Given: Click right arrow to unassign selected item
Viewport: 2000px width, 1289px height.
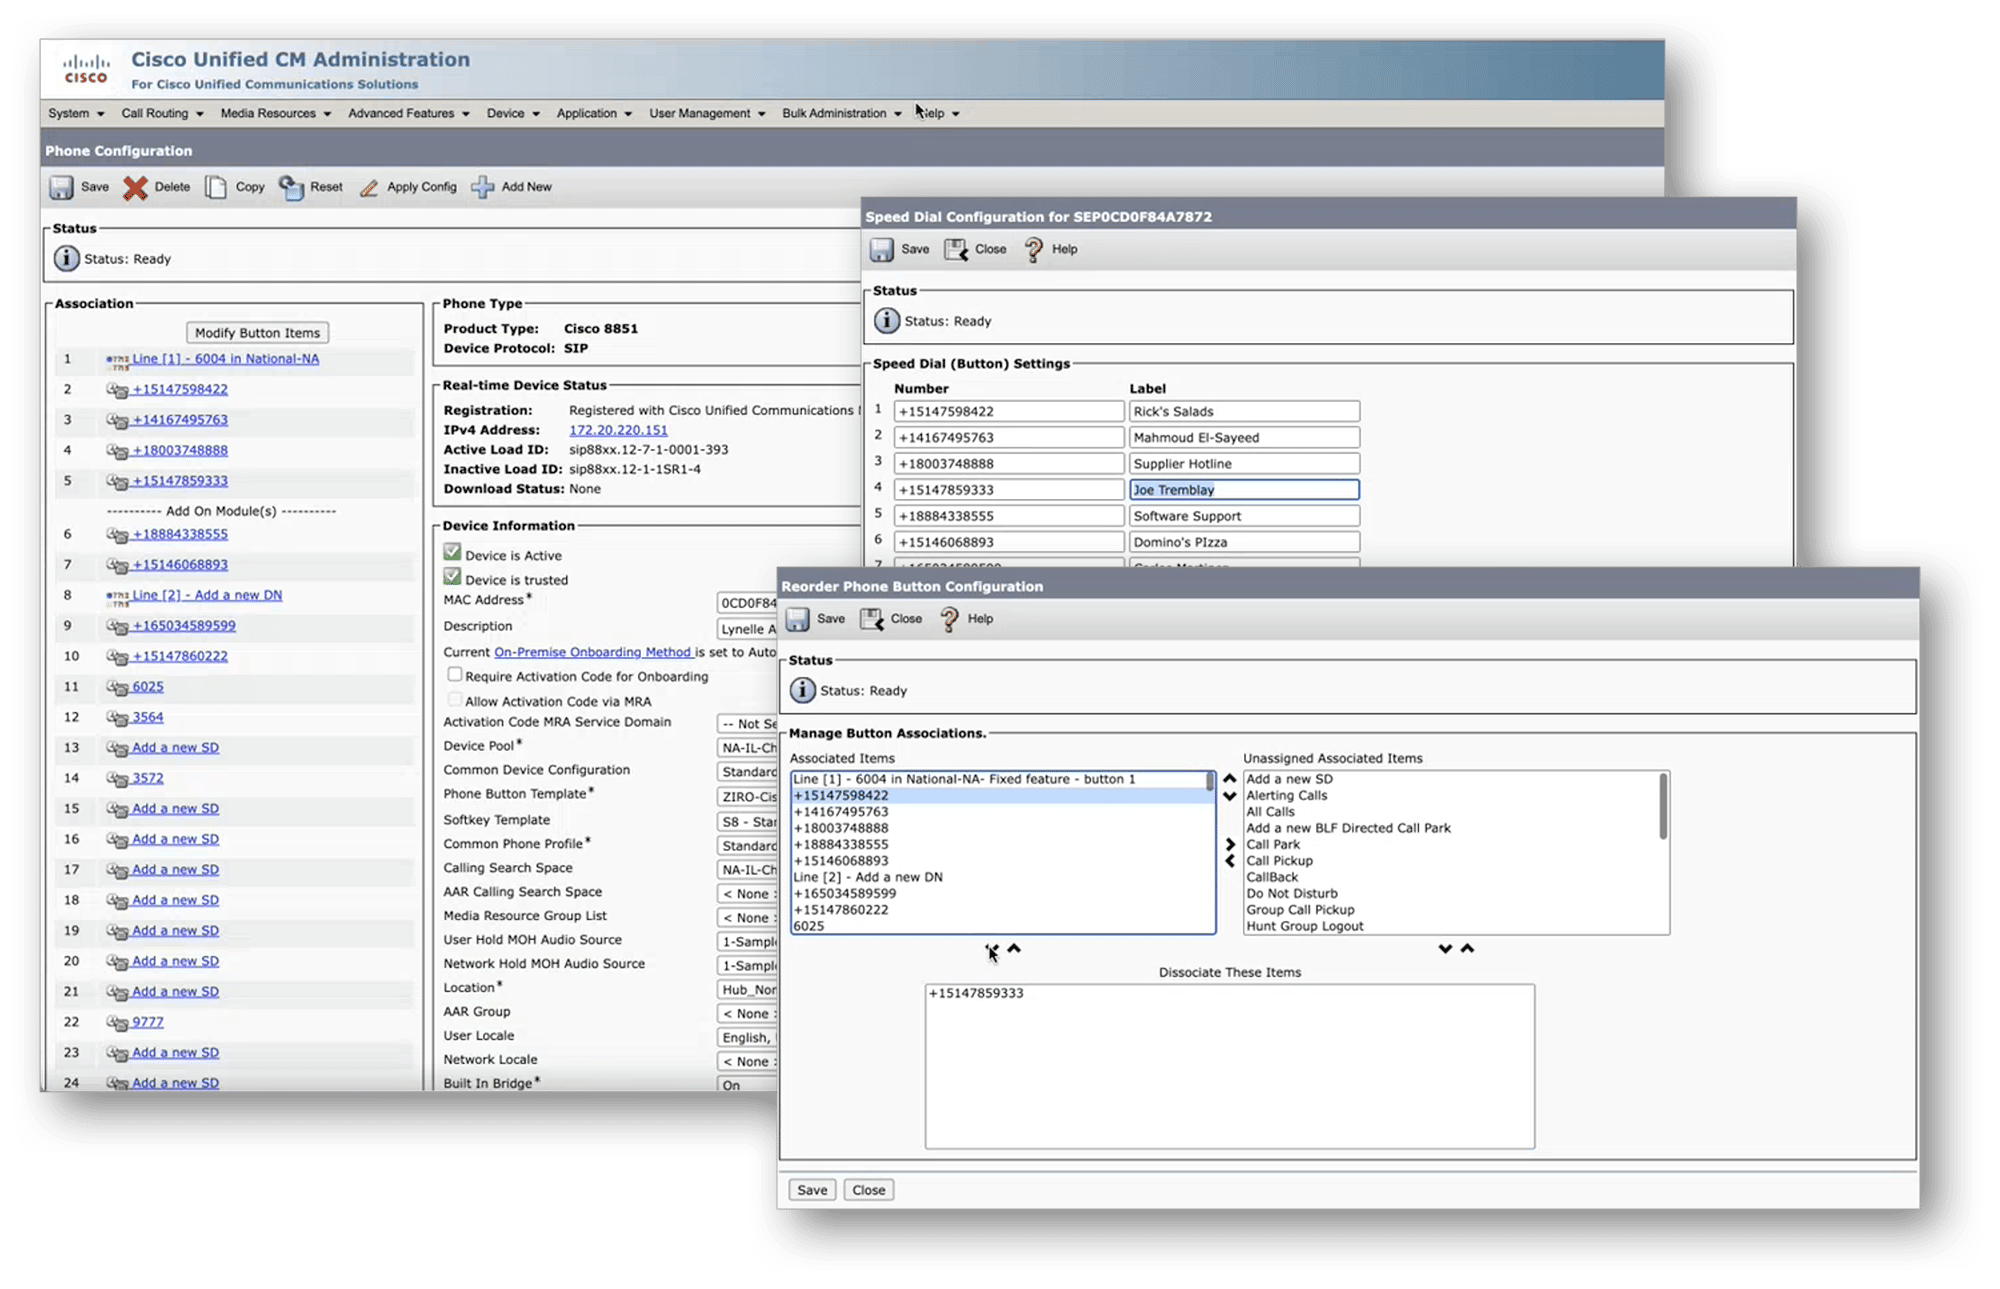Looking at the screenshot, I should click(x=1230, y=844).
